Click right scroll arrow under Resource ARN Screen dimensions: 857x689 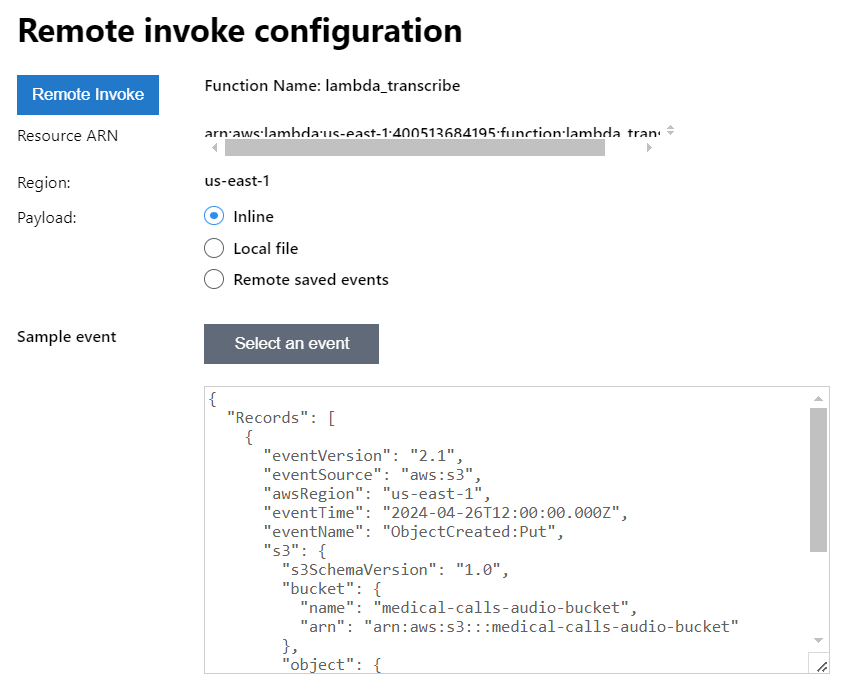pos(649,148)
